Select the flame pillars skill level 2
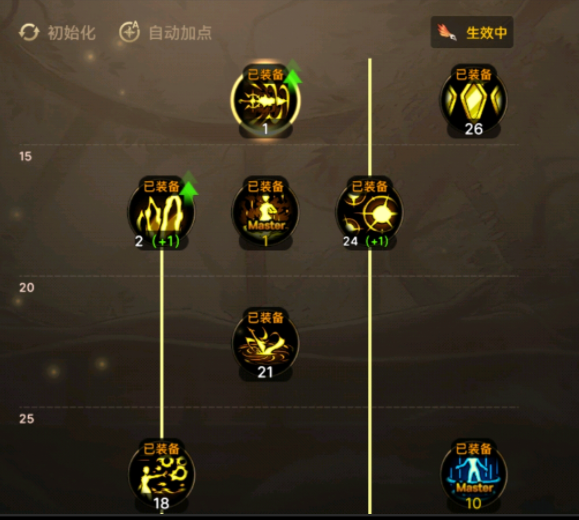This screenshot has width=579, height=520. coord(161,212)
